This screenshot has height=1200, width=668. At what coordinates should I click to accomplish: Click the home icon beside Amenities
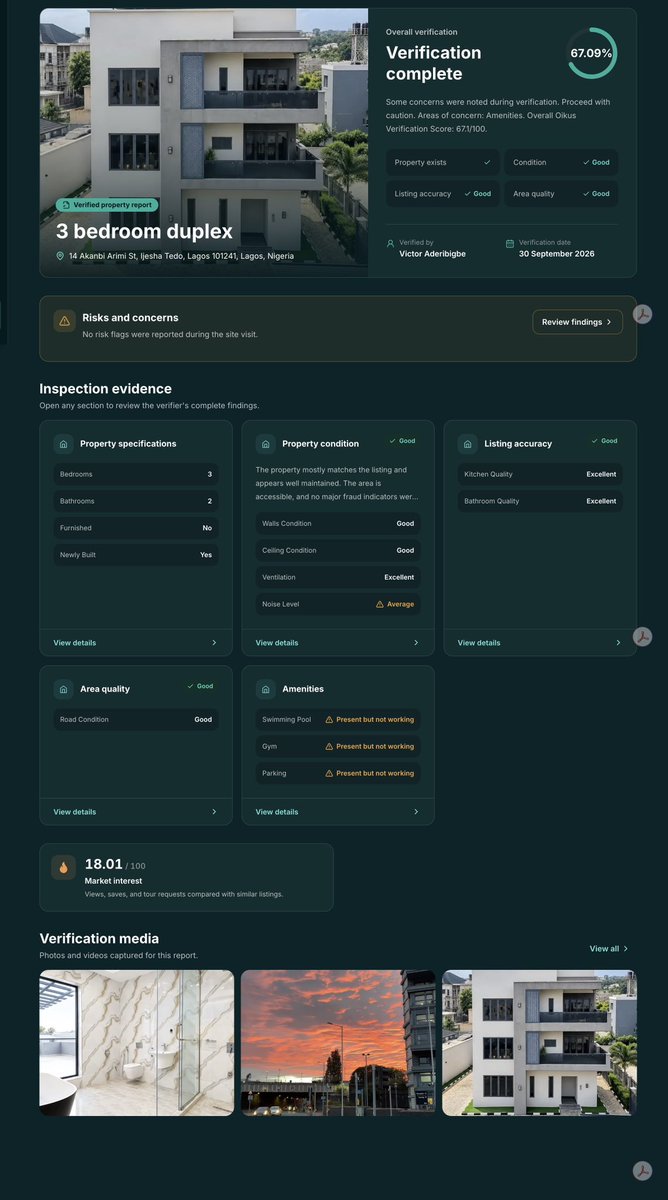(266, 689)
